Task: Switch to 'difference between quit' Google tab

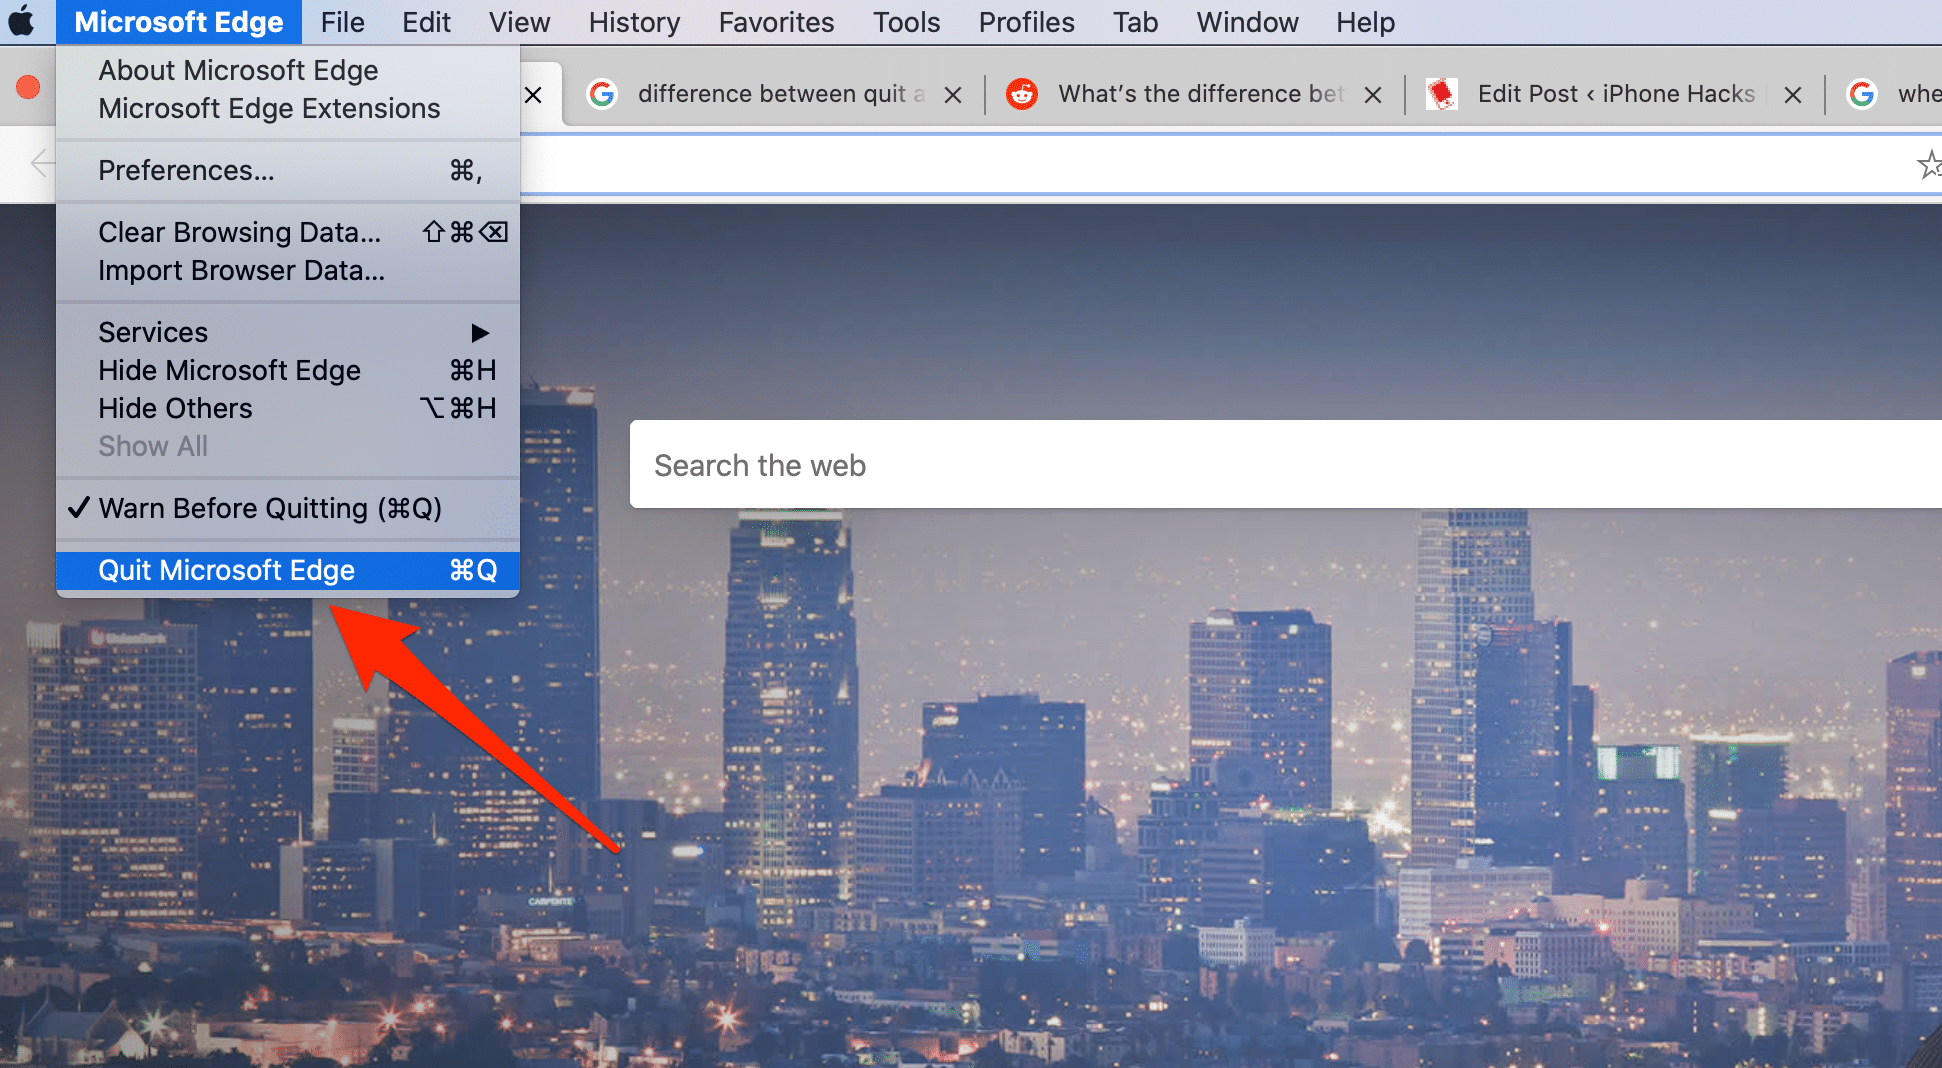Action: click(x=770, y=94)
